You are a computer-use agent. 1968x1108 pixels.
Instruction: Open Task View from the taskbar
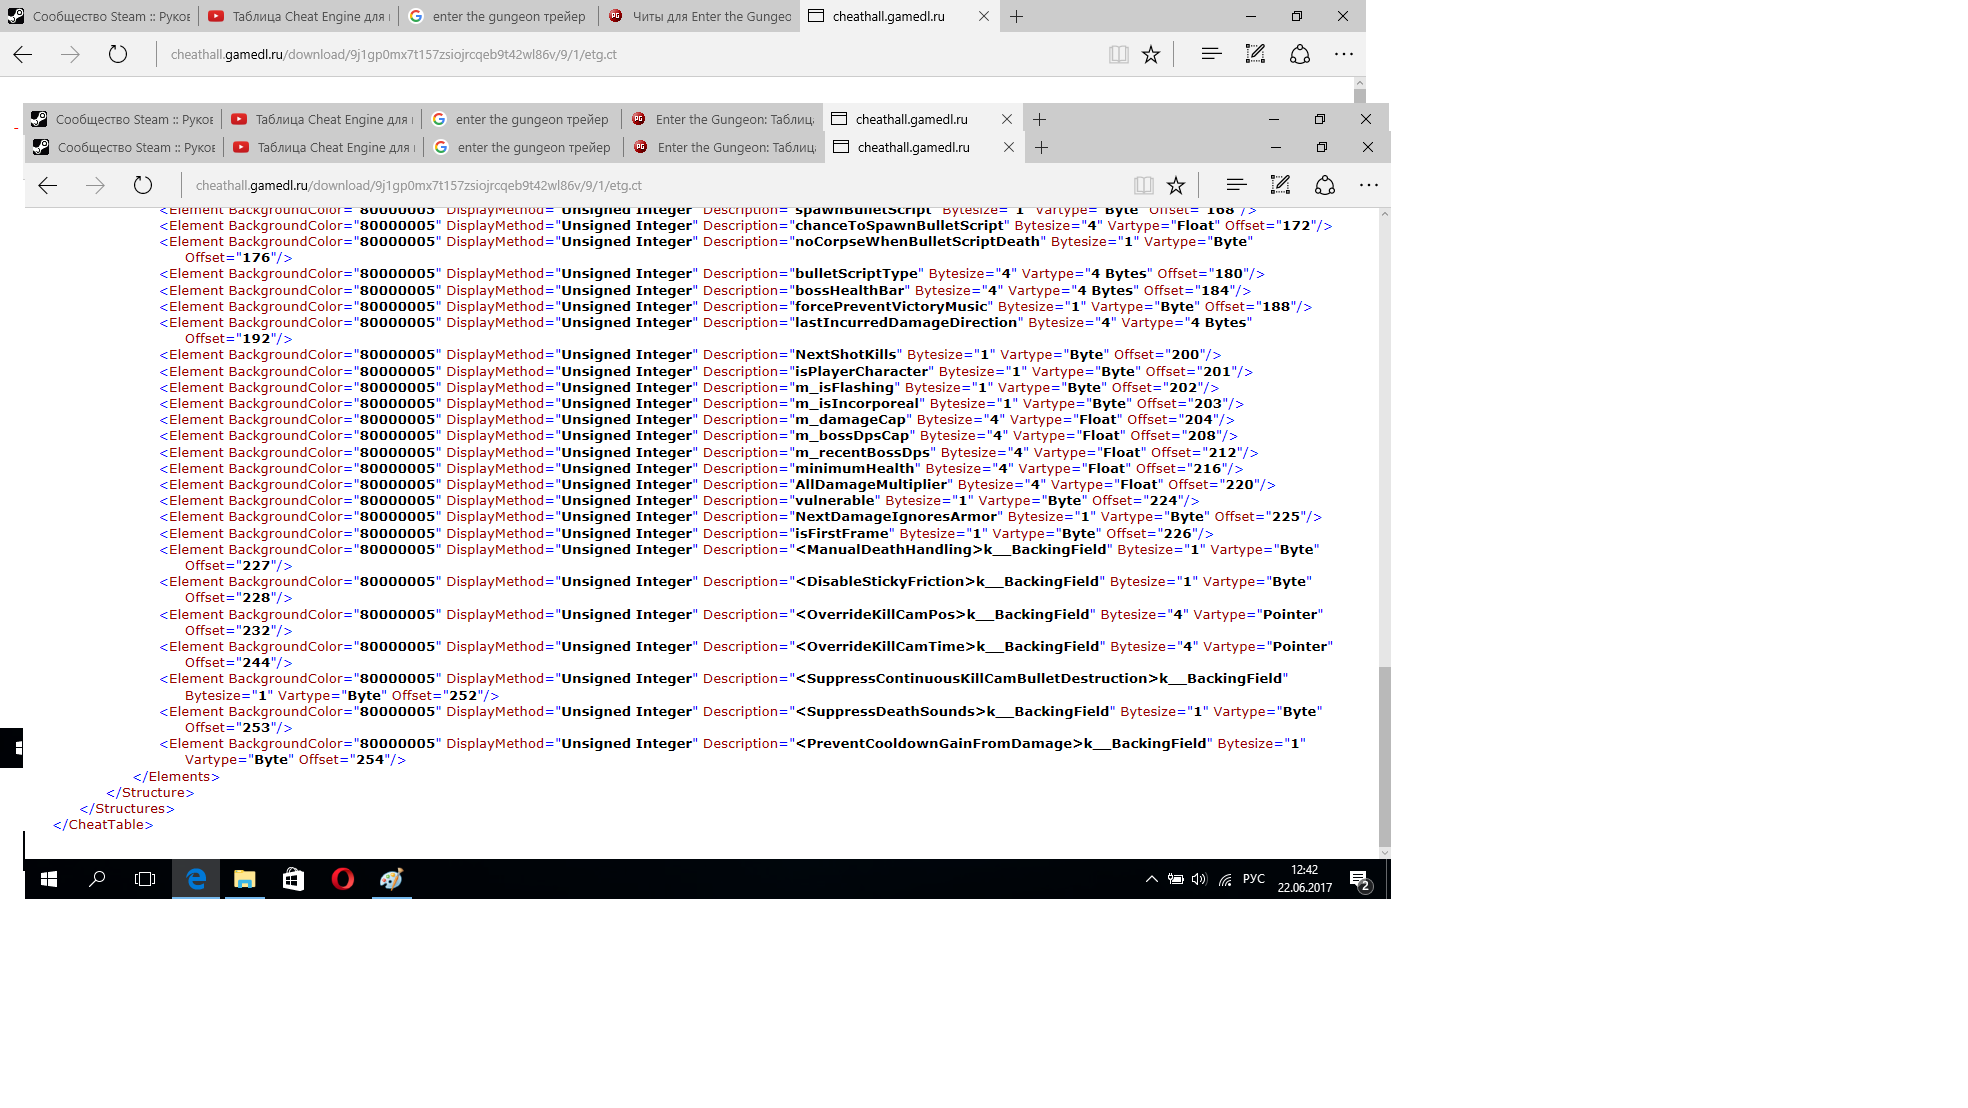[x=145, y=879]
